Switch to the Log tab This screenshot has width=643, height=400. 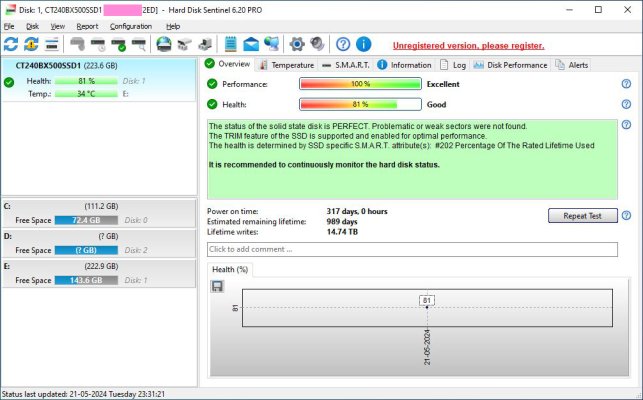[453, 65]
